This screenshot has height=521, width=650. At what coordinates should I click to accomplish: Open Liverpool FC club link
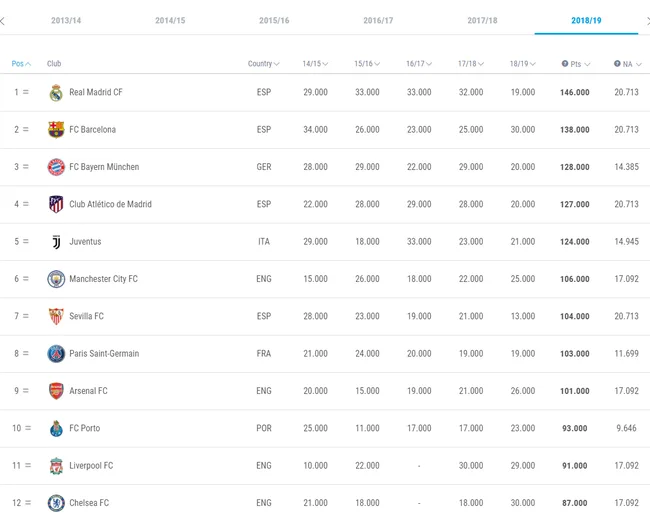click(91, 465)
